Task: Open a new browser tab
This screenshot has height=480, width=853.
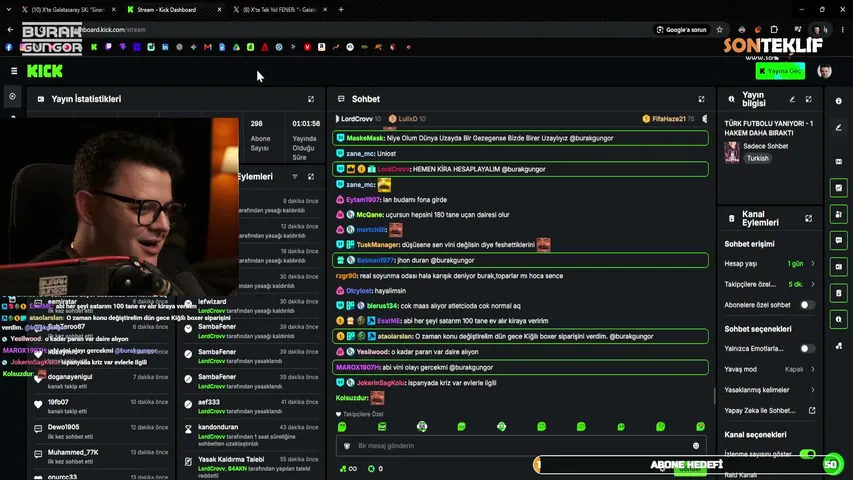Action: (341, 9)
